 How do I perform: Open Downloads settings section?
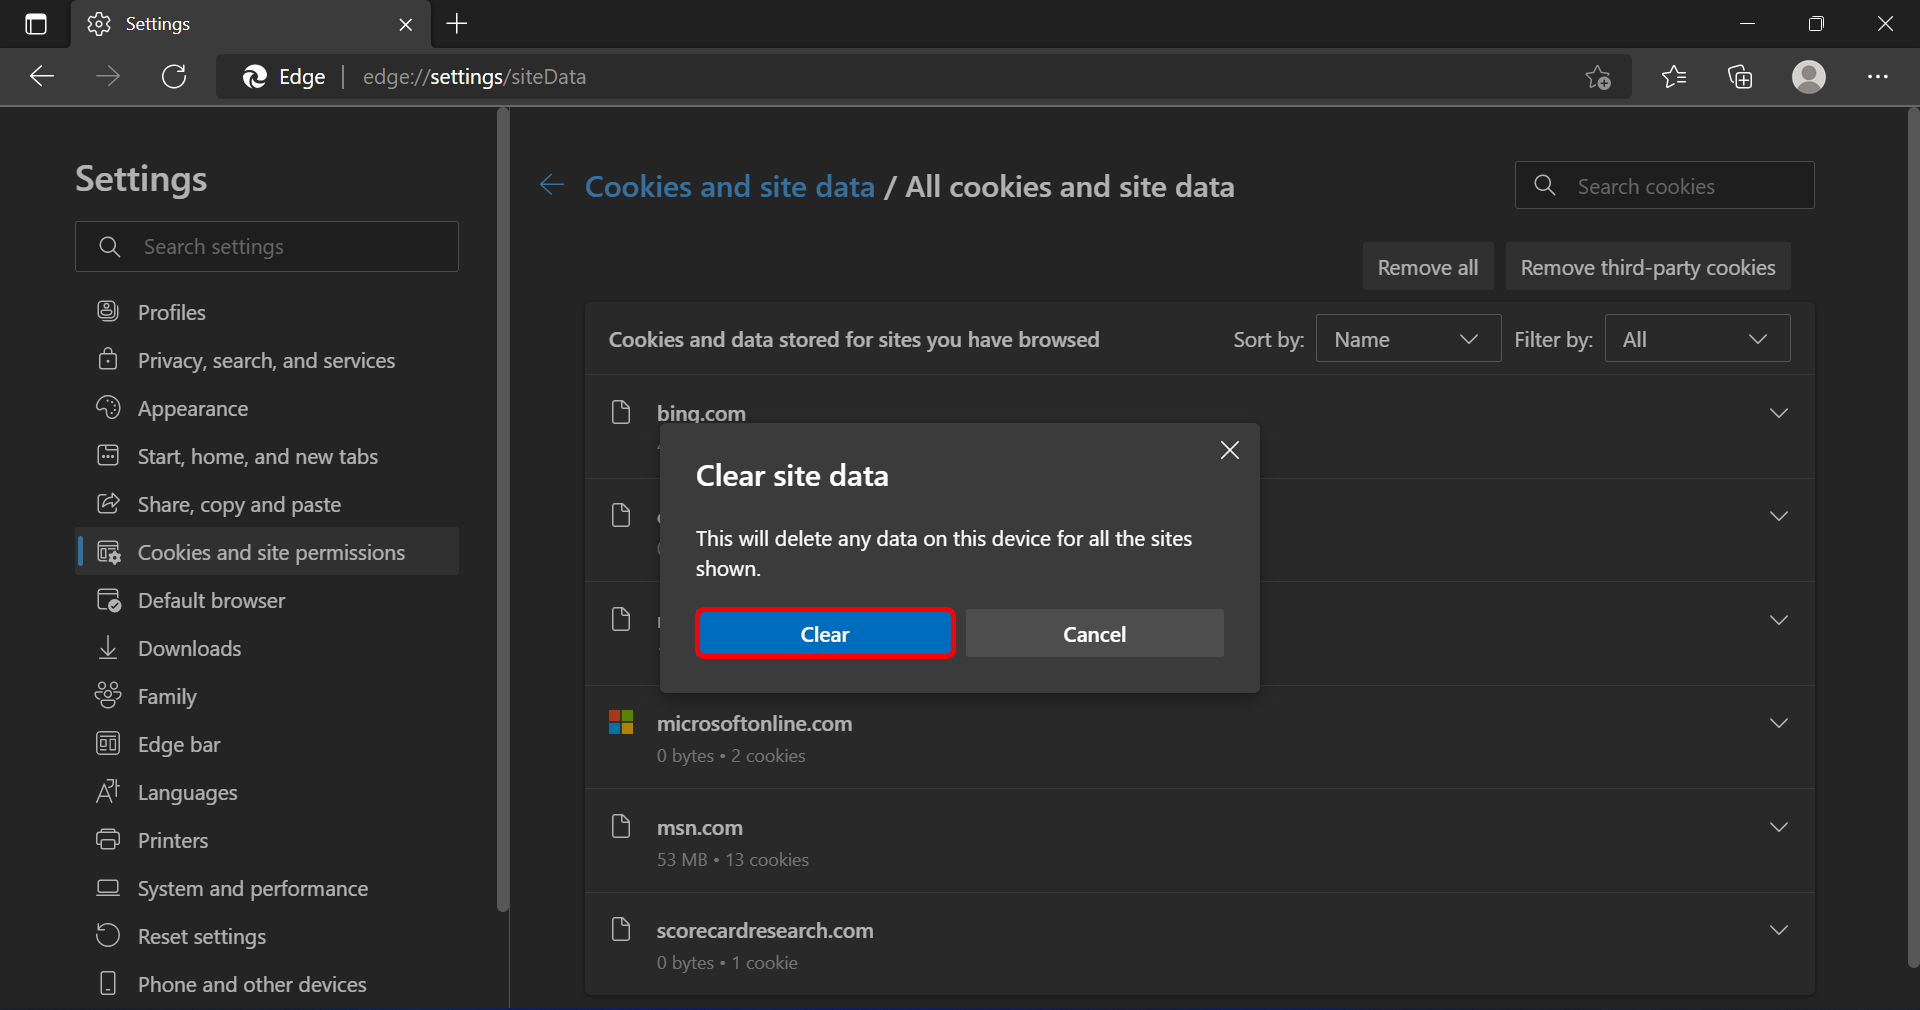[267, 648]
